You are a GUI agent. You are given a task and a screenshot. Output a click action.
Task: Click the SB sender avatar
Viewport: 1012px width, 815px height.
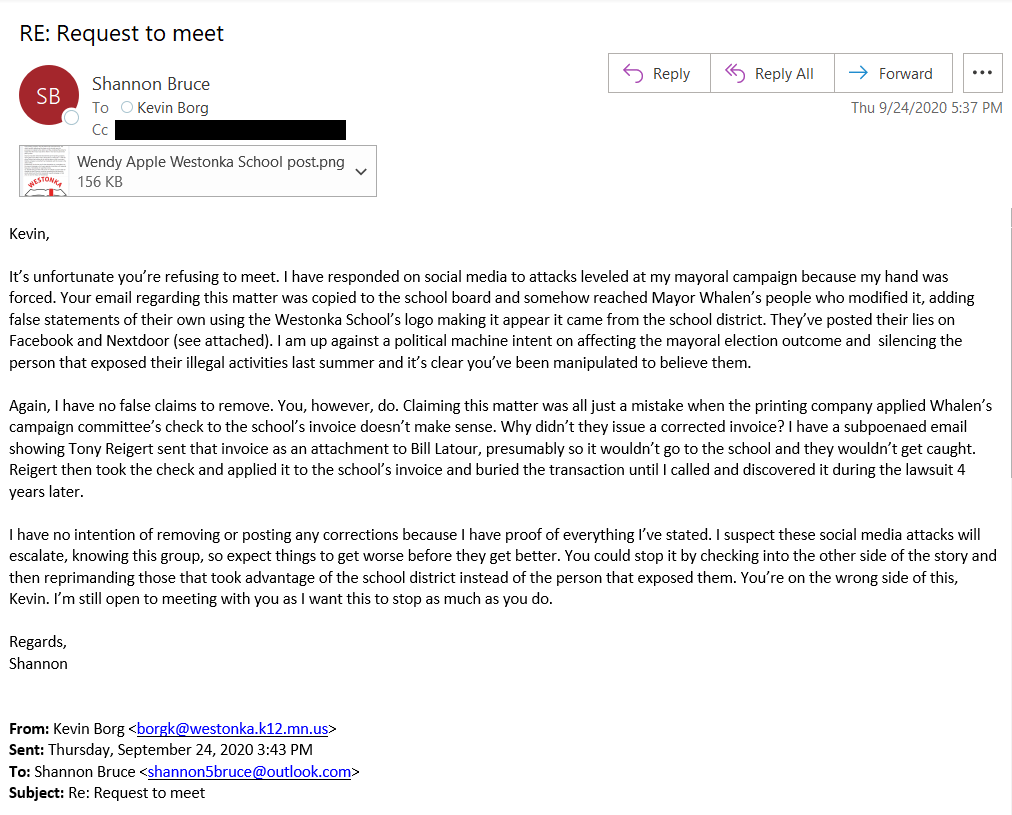(48, 96)
